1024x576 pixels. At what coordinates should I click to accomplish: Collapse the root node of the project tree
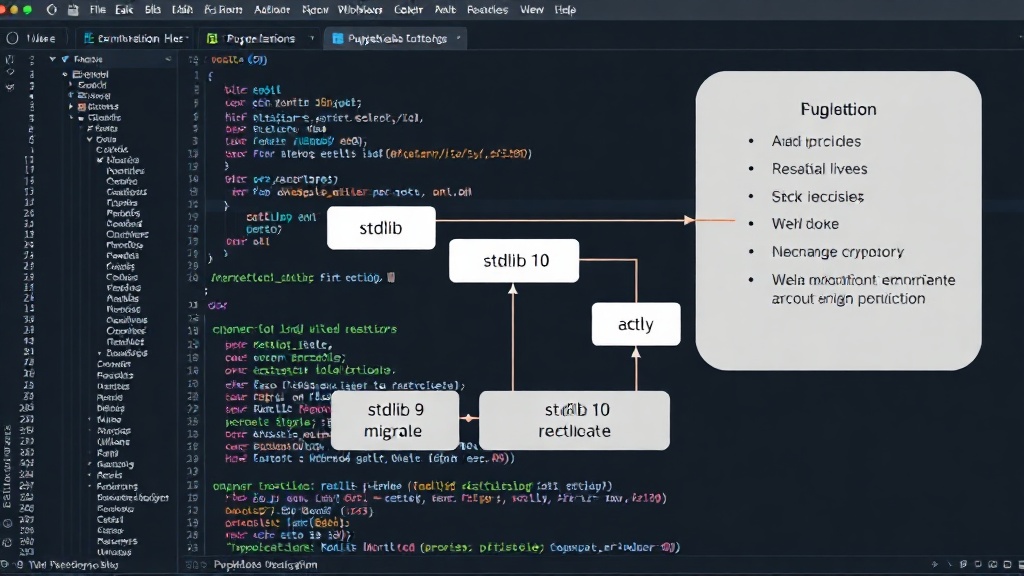coord(52,59)
